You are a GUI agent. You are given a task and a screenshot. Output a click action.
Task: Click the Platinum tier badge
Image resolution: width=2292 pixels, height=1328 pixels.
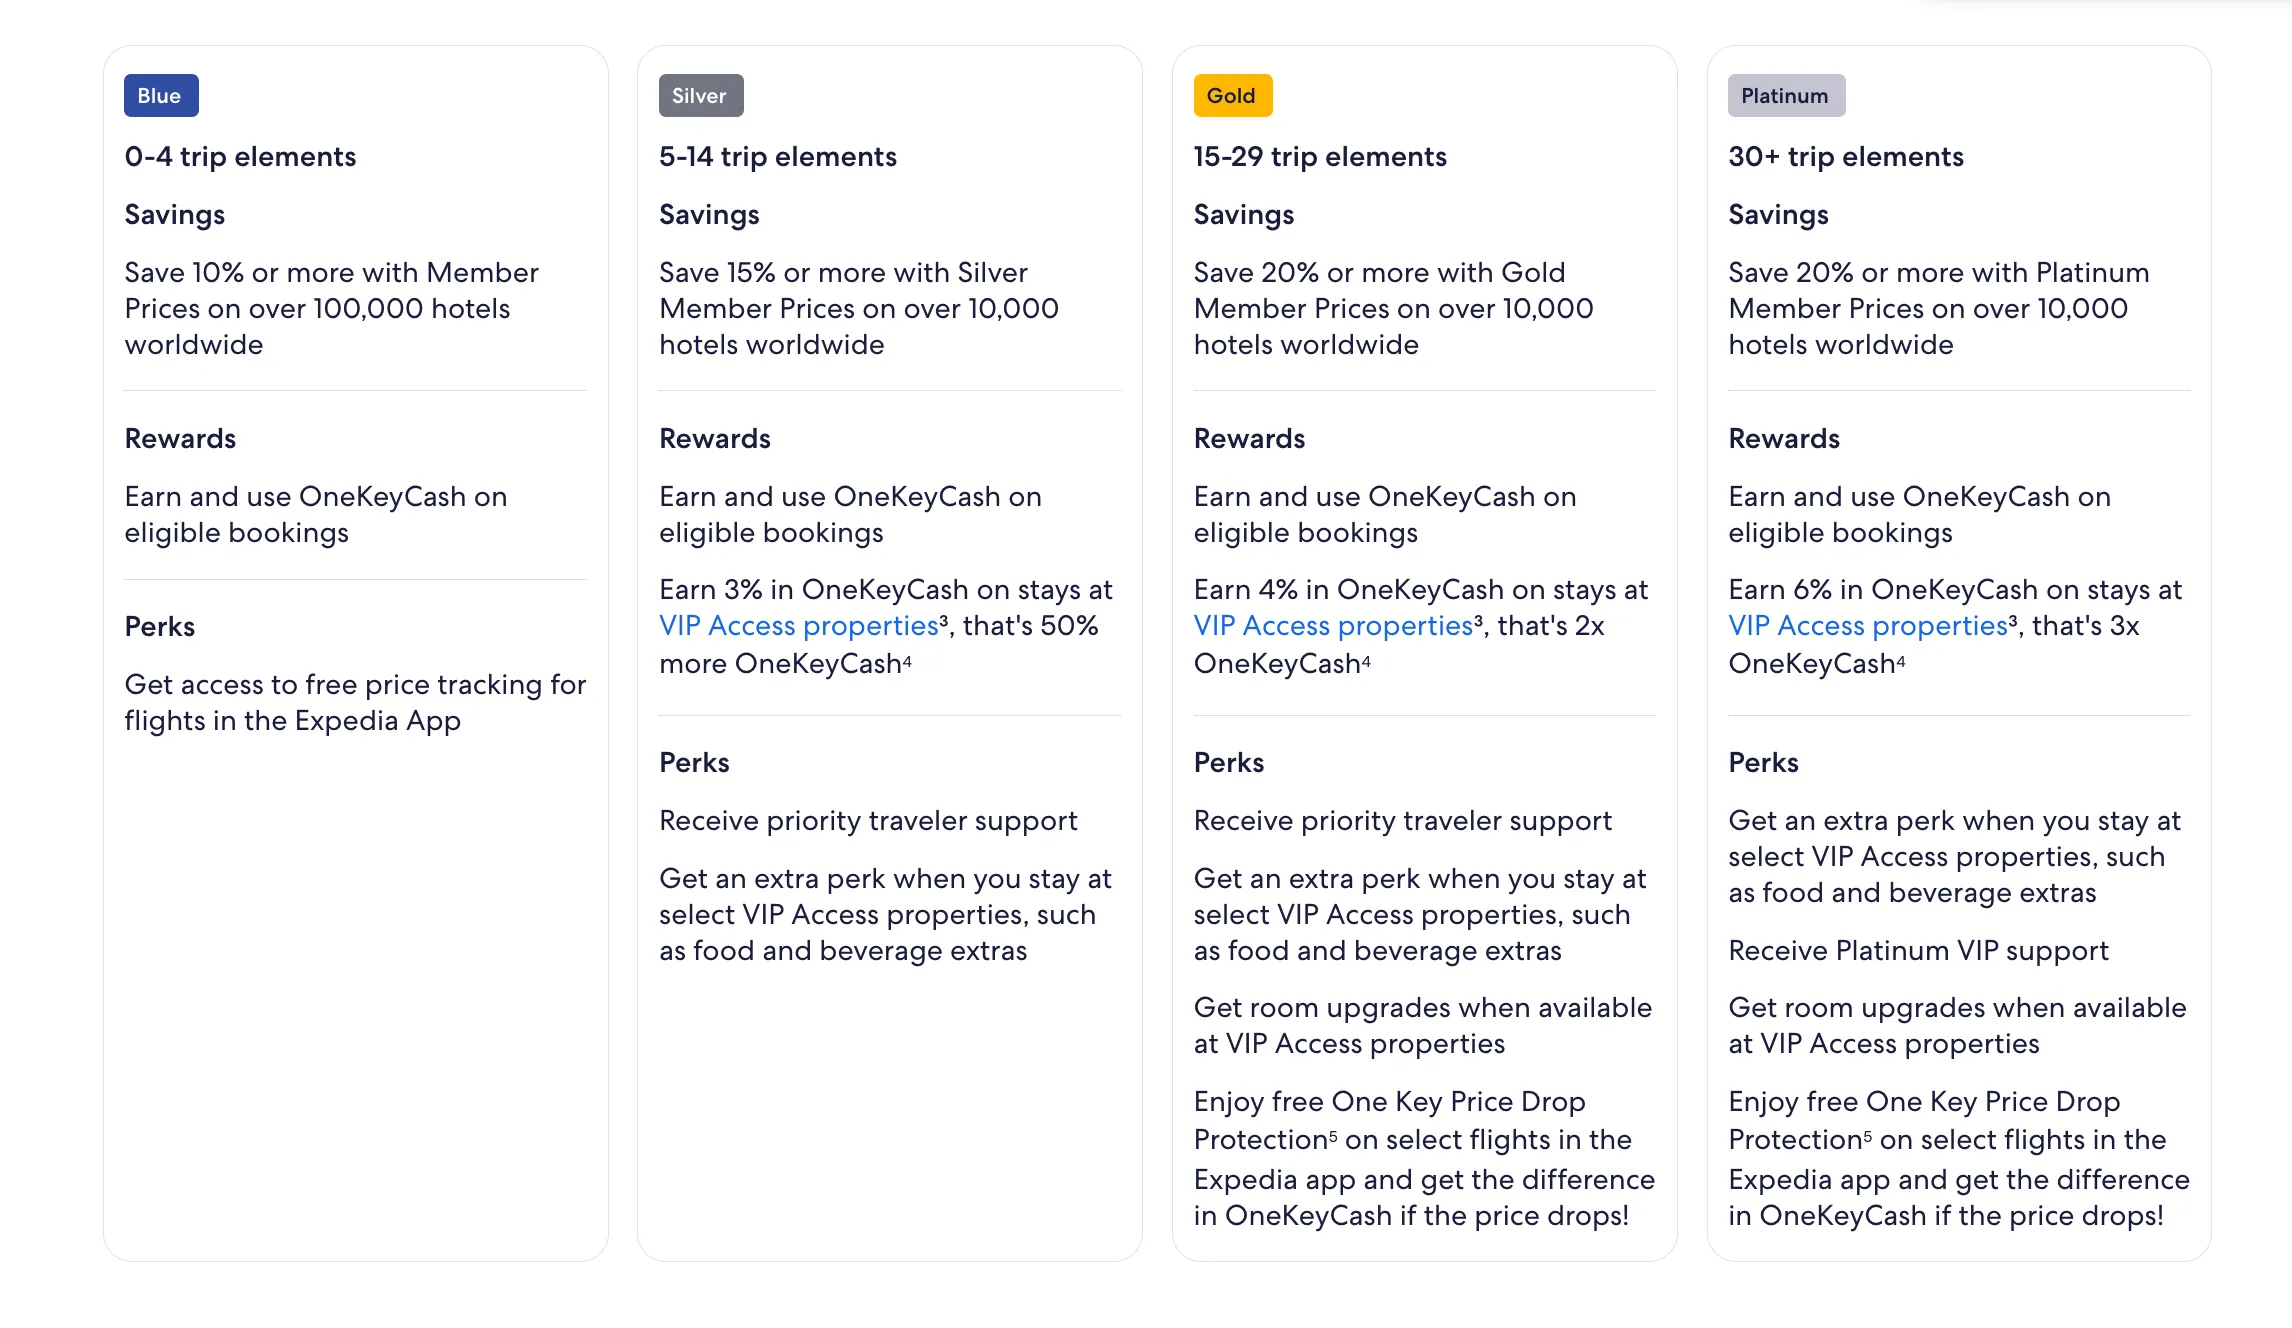pyautogui.click(x=1786, y=96)
